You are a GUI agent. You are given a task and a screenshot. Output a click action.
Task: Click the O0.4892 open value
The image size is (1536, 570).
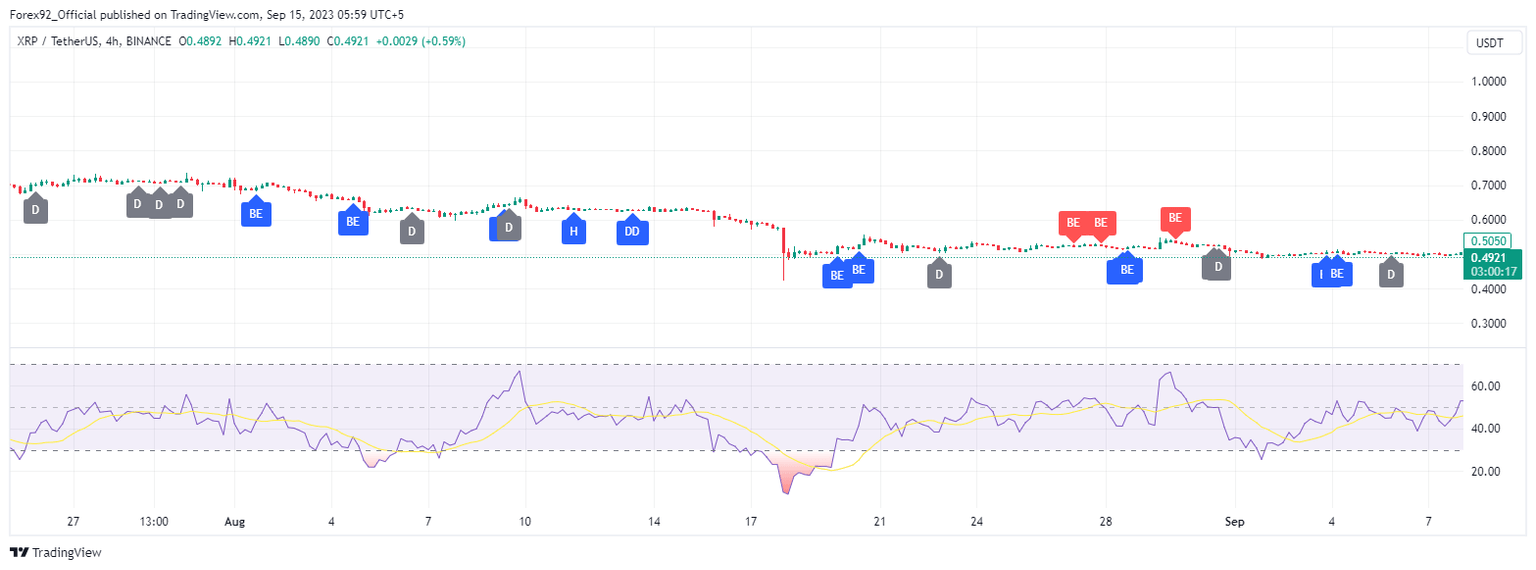pos(202,41)
